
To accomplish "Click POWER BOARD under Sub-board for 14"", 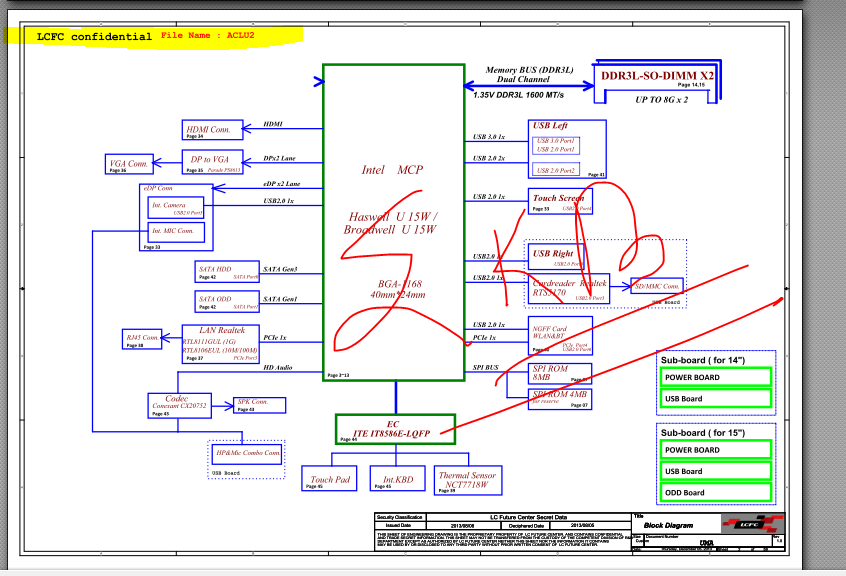I will point(715,377).
